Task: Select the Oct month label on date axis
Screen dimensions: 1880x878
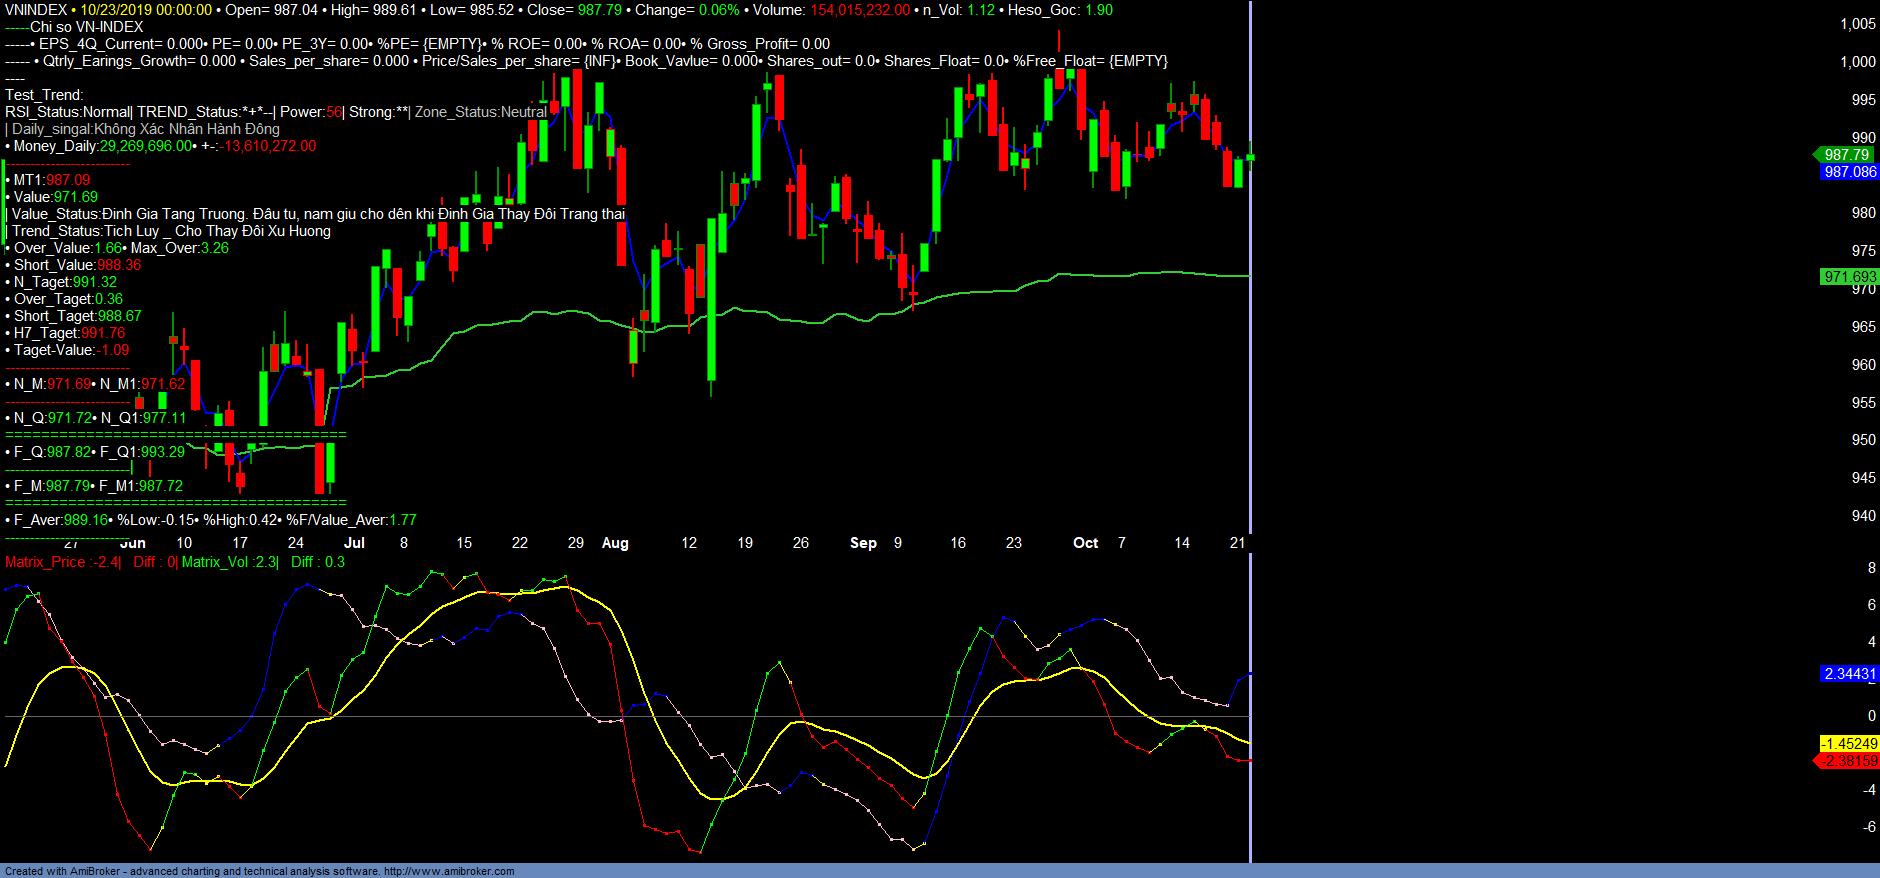Action: [1085, 543]
